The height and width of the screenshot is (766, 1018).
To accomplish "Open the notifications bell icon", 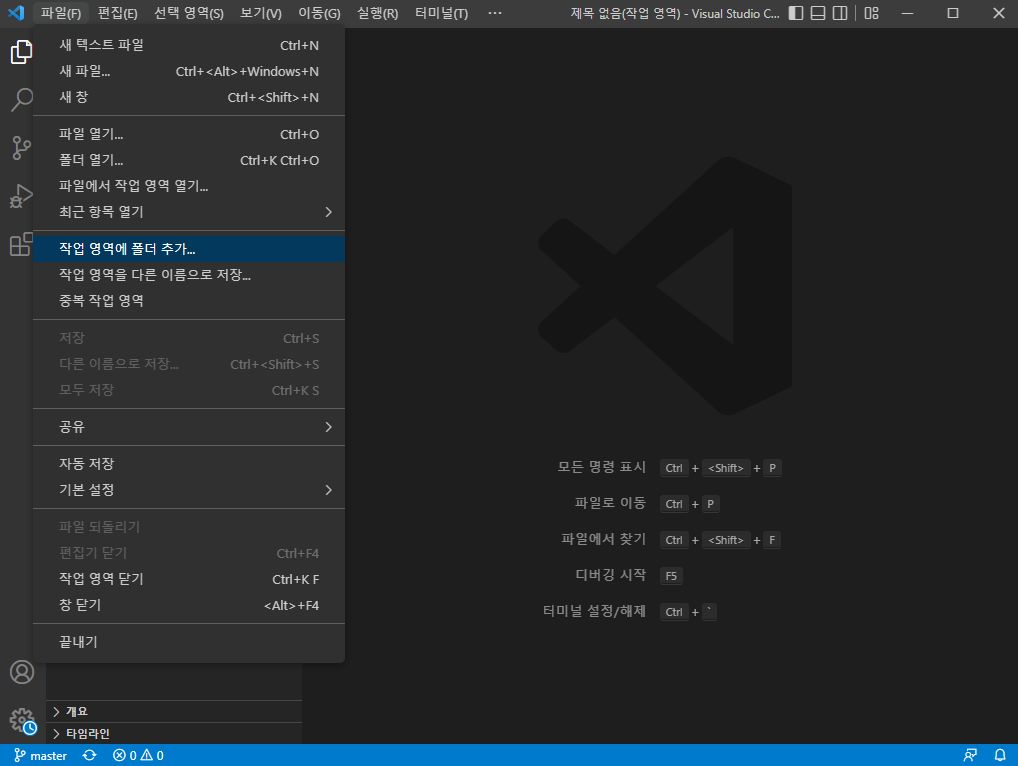I will [1000, 756].
